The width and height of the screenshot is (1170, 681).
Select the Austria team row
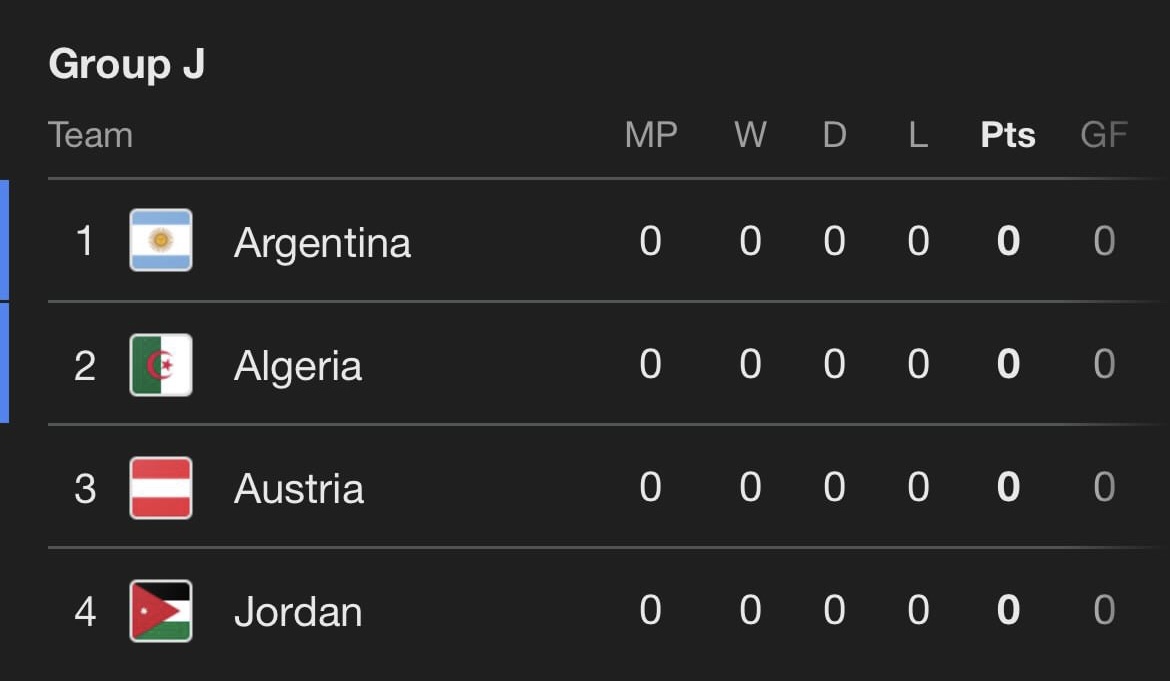coord(585,487)
